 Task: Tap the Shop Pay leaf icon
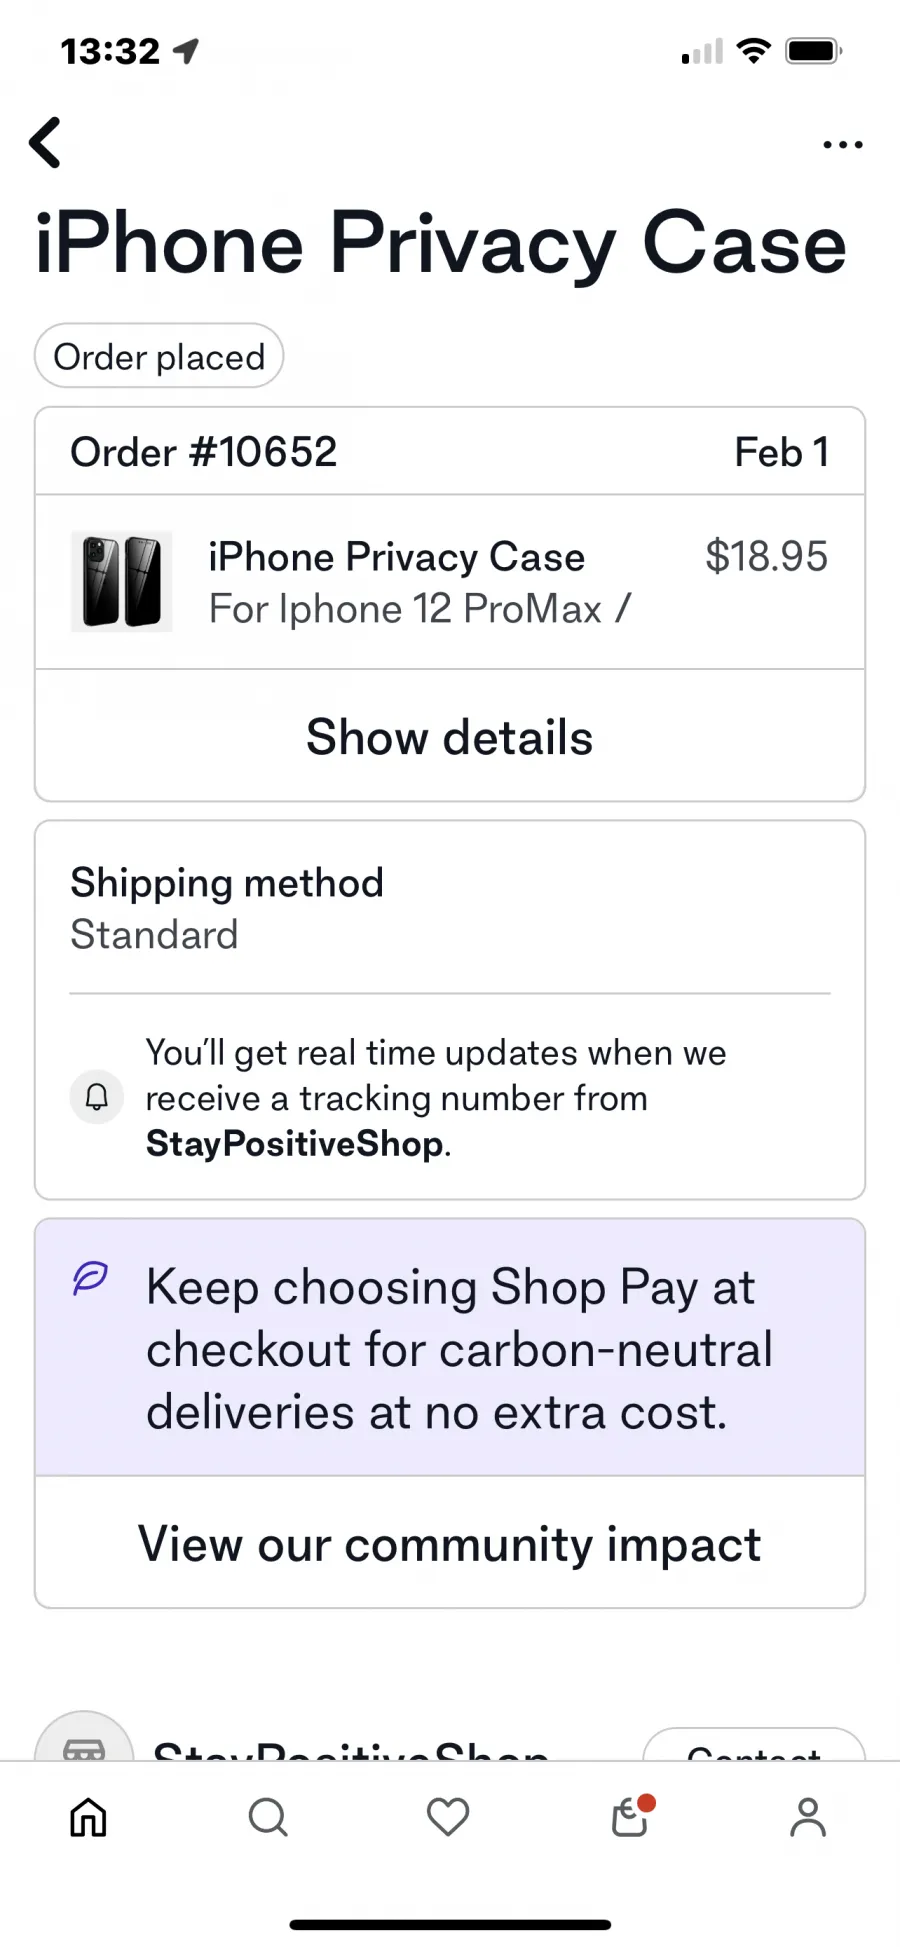click(90, 1278)
